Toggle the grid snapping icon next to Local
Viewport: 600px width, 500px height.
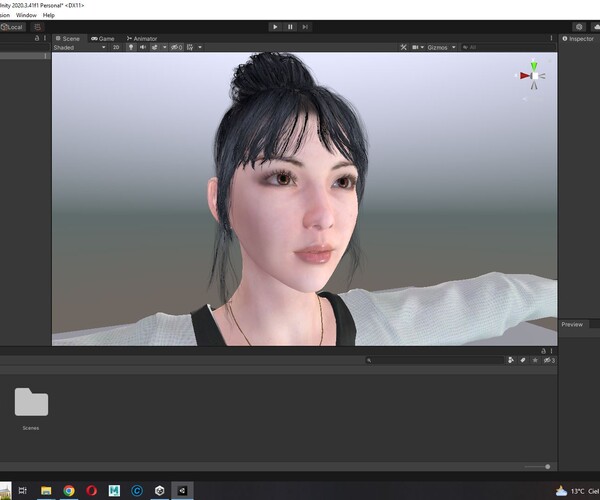[x=37, y=27]
